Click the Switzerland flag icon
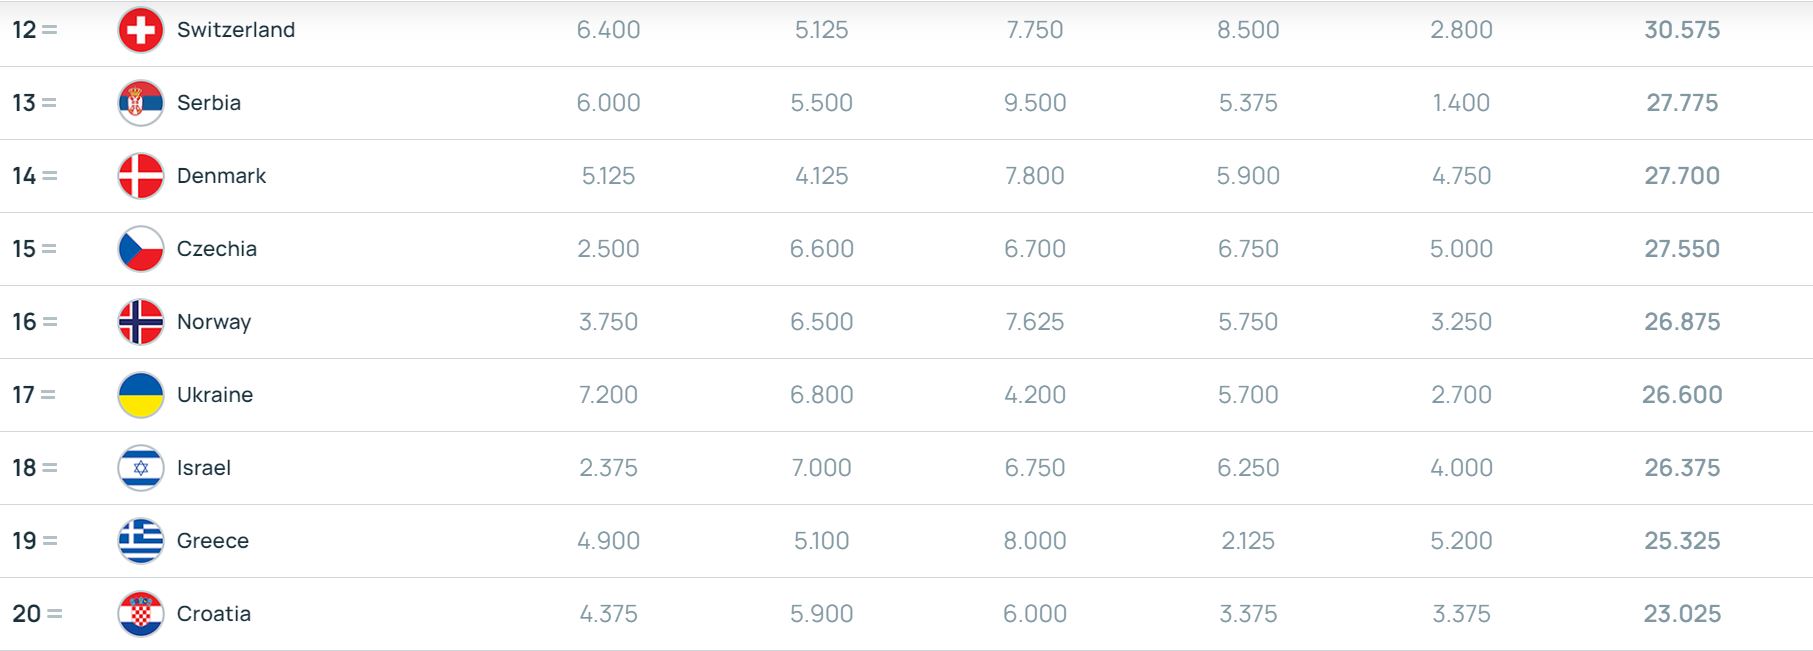 [141, 30]
